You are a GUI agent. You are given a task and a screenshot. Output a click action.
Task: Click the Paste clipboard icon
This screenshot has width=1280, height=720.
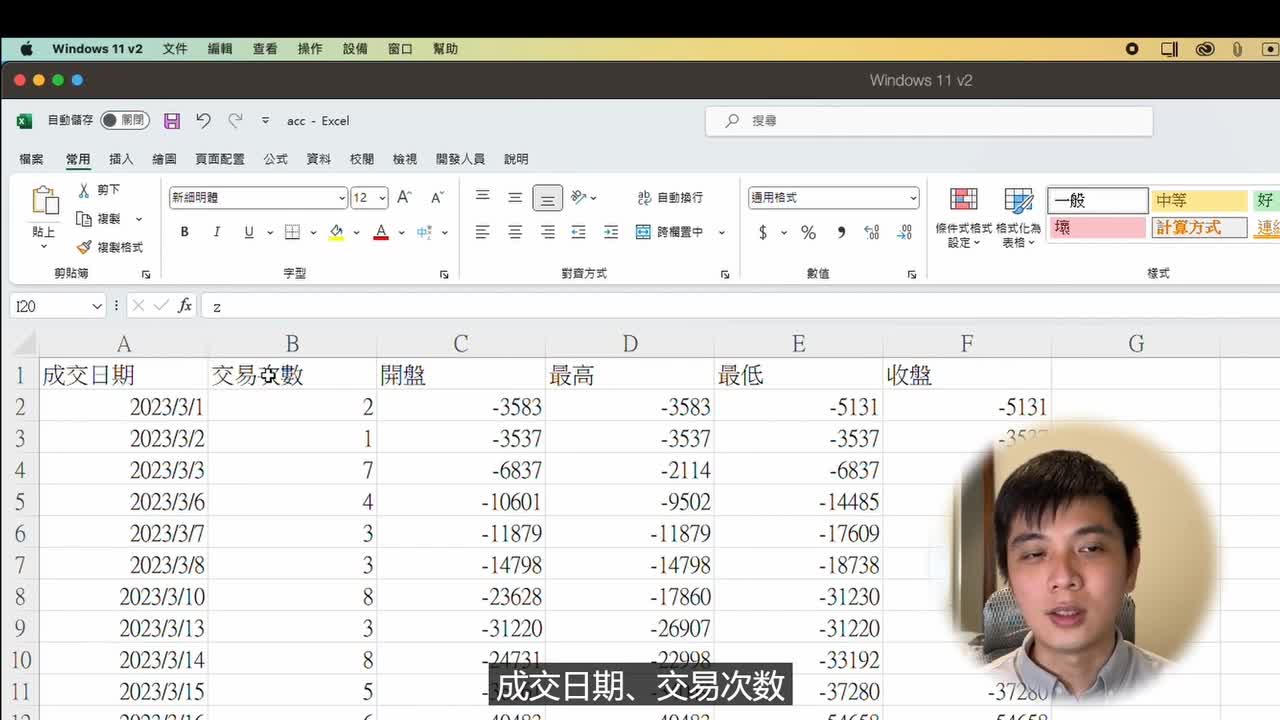[x=45, y=202]
